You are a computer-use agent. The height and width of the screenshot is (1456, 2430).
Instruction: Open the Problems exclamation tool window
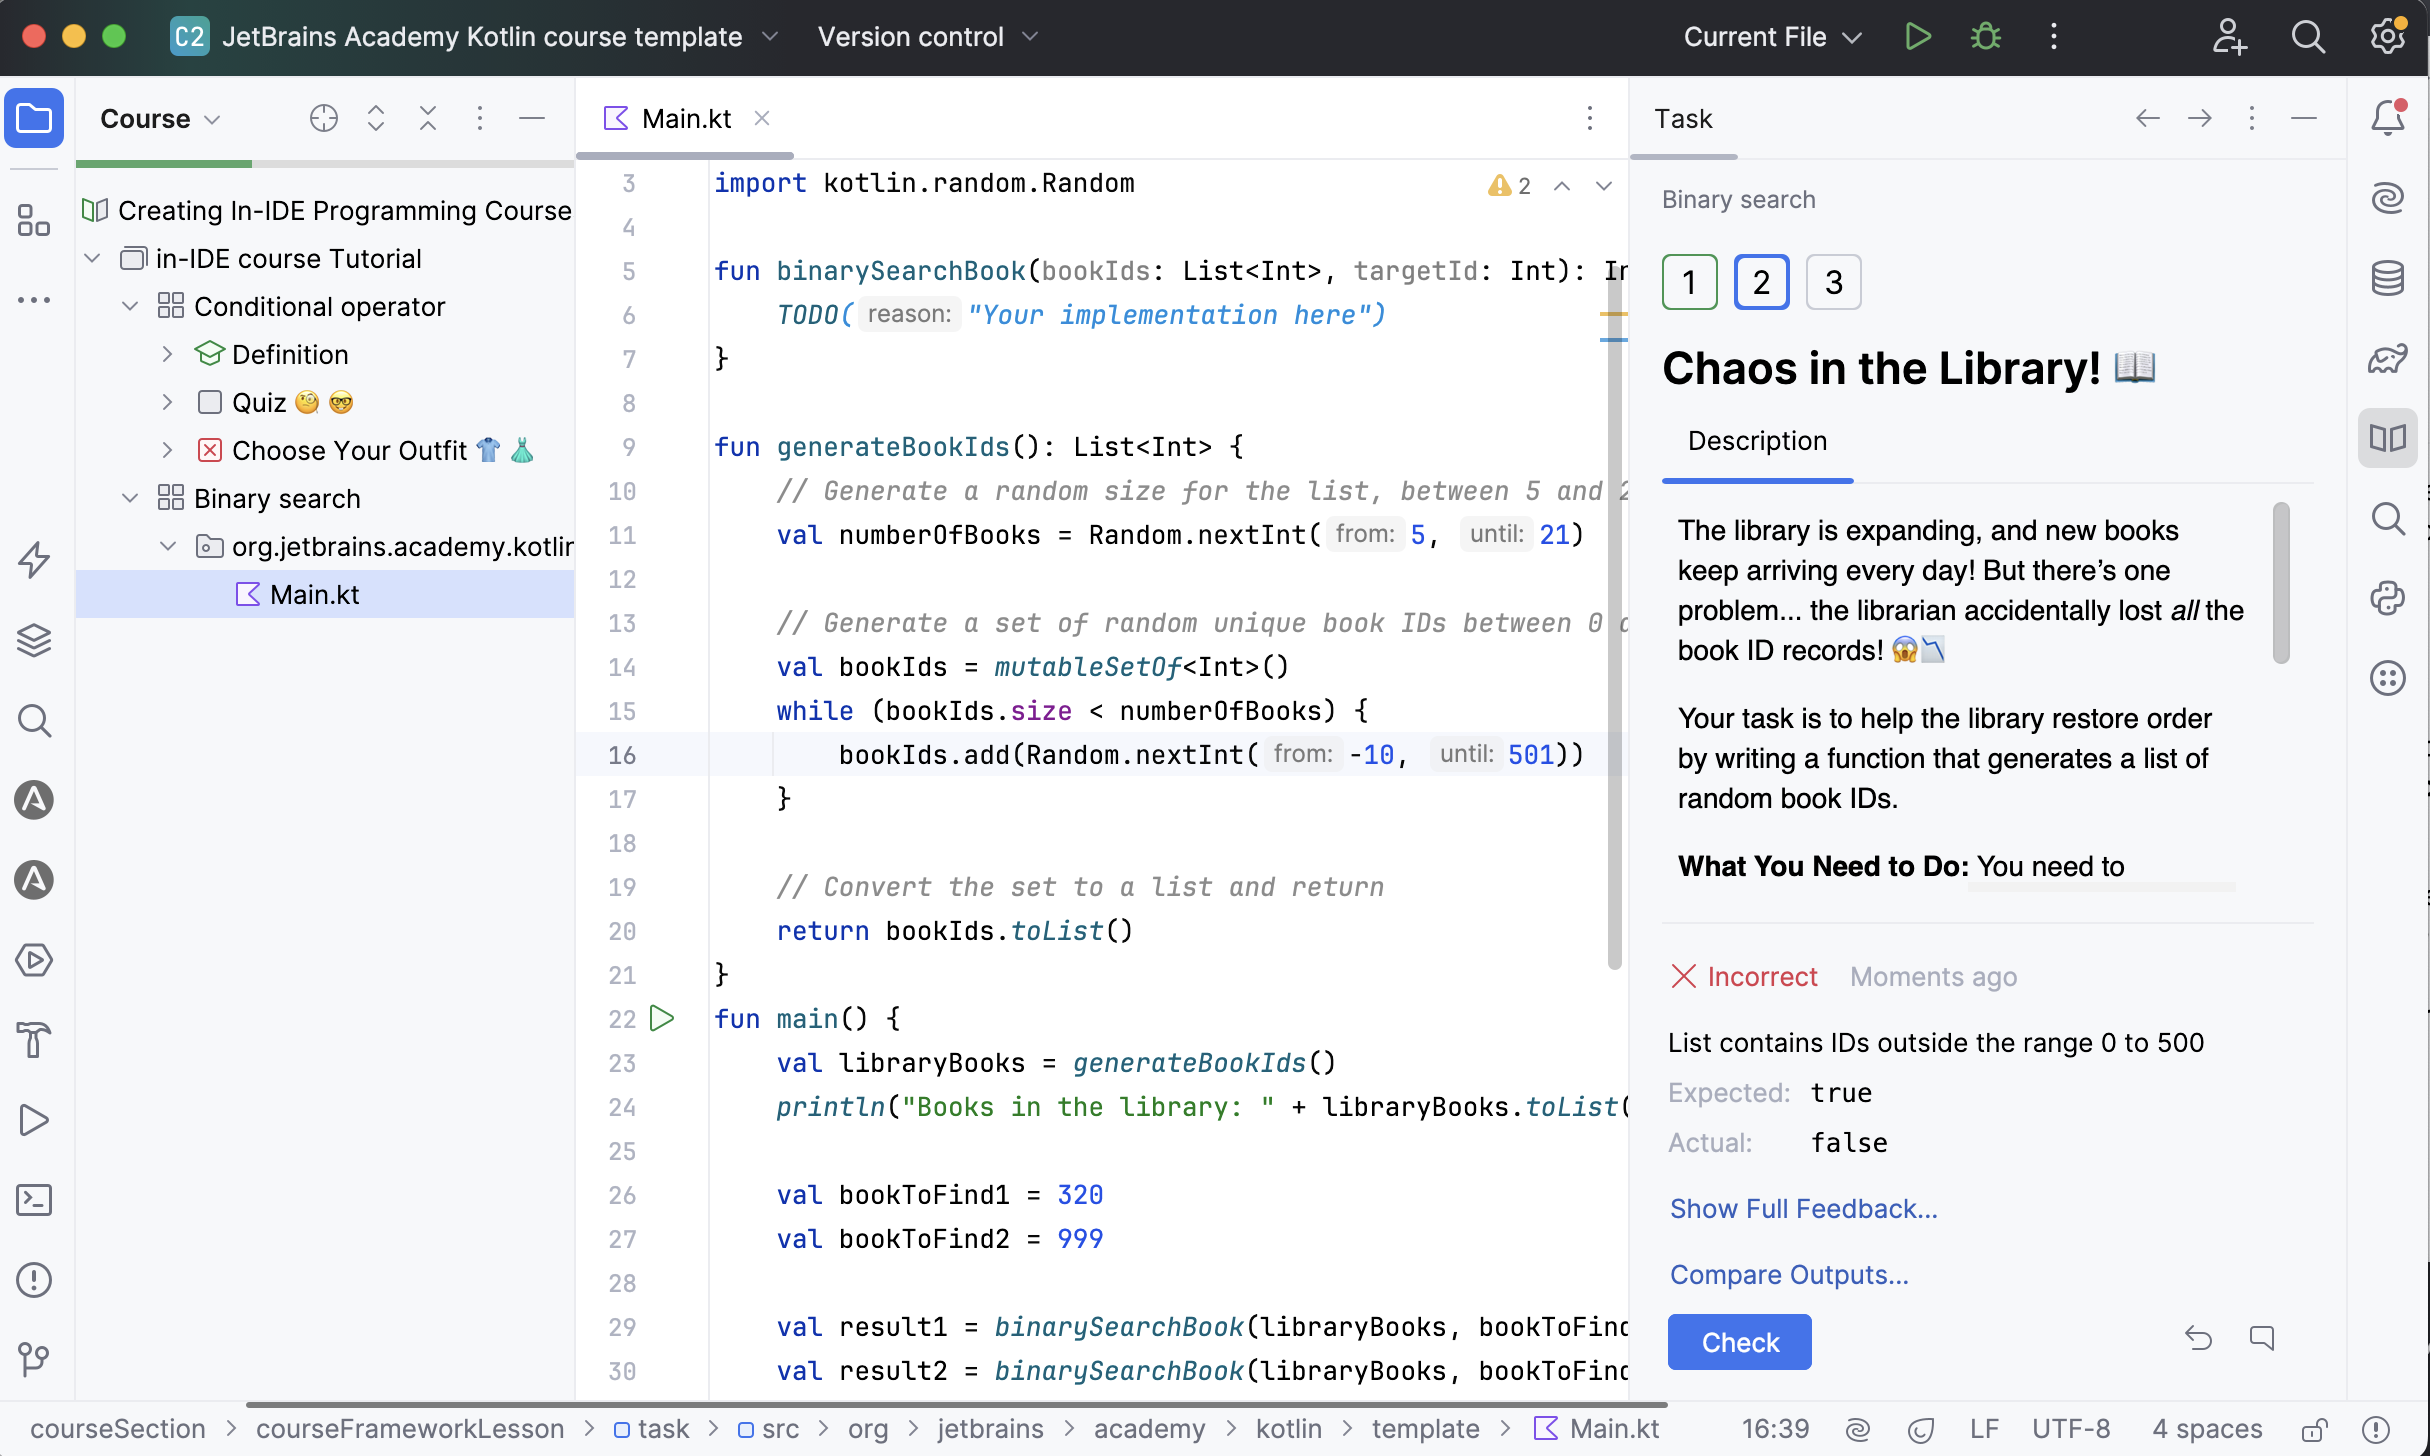pyautogui.click(x=34, y=1280)
